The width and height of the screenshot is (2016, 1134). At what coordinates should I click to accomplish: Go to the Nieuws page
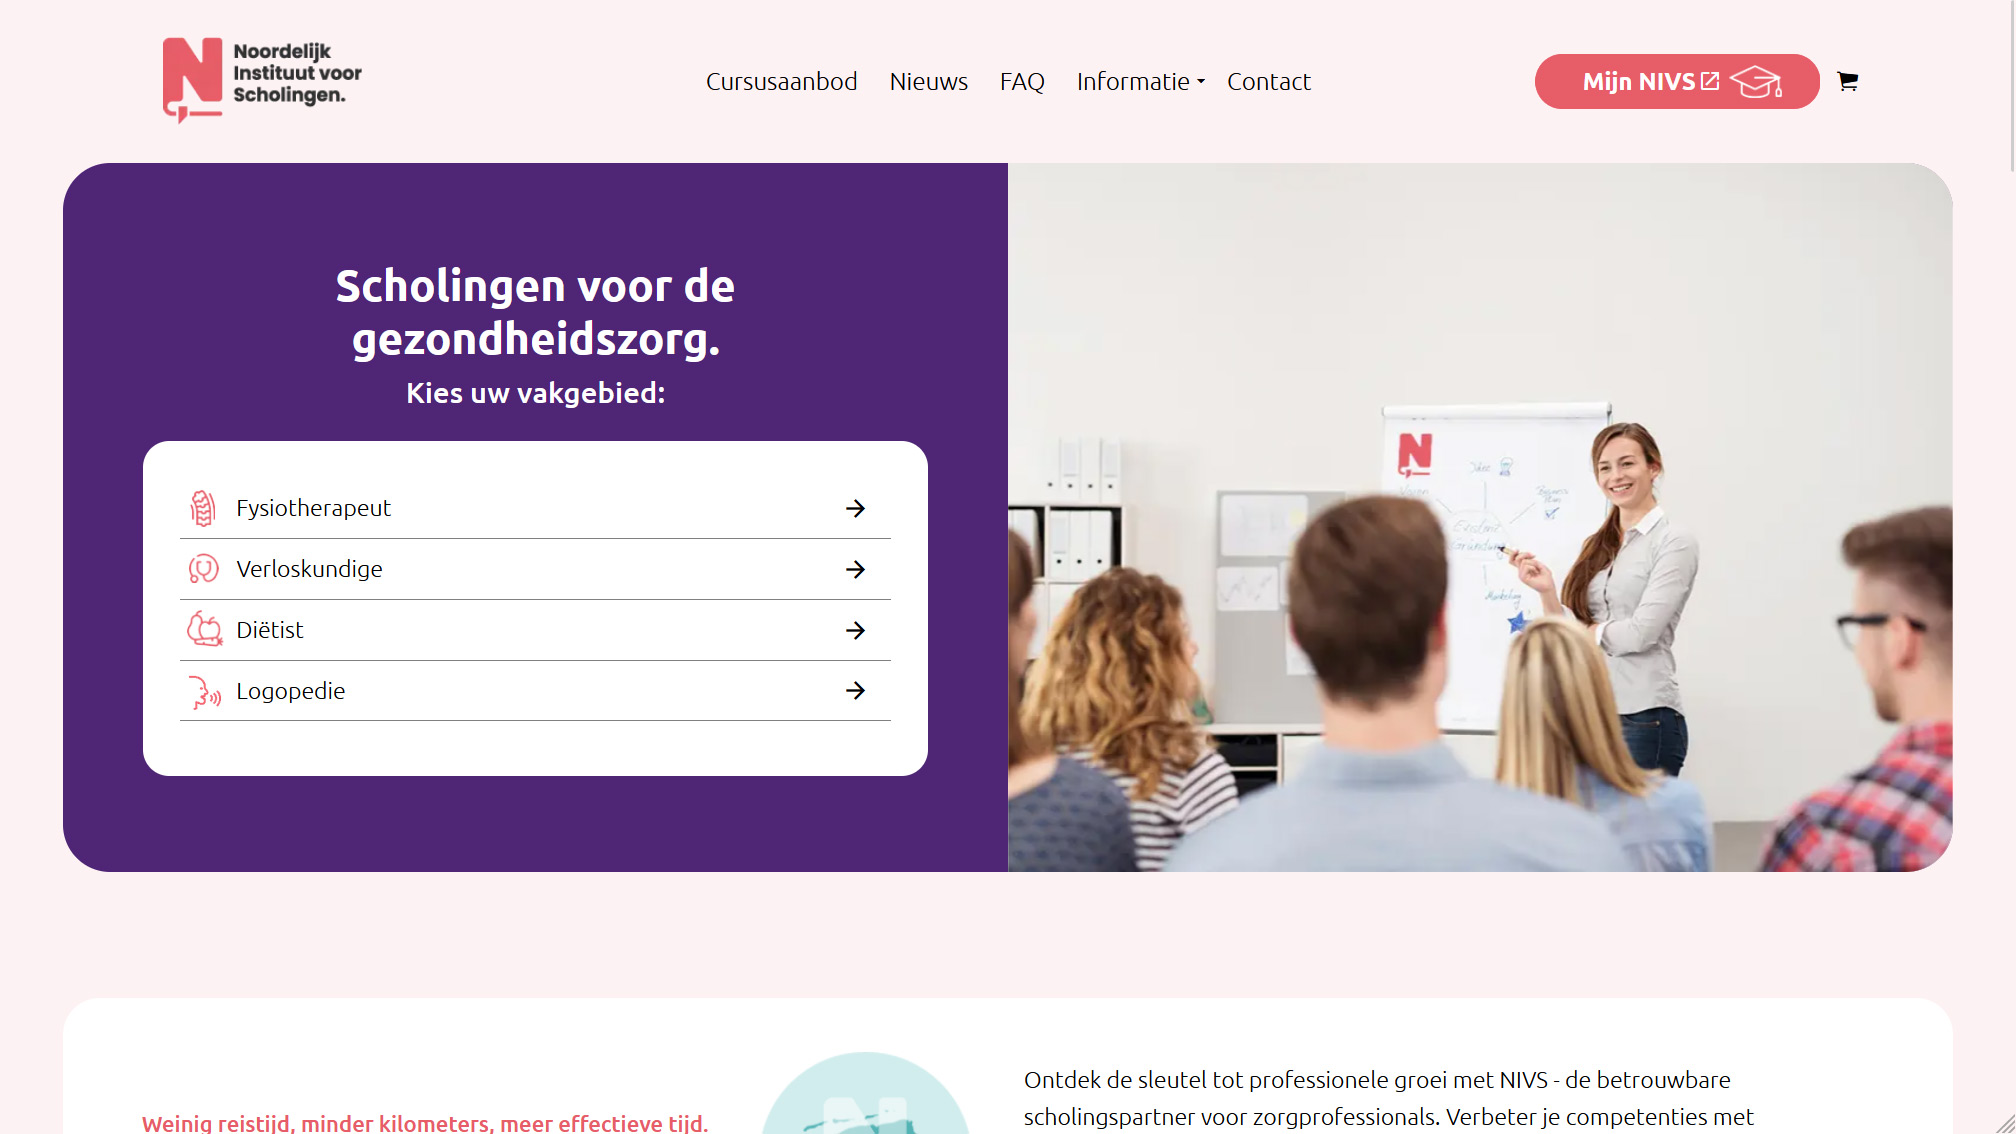928,82
